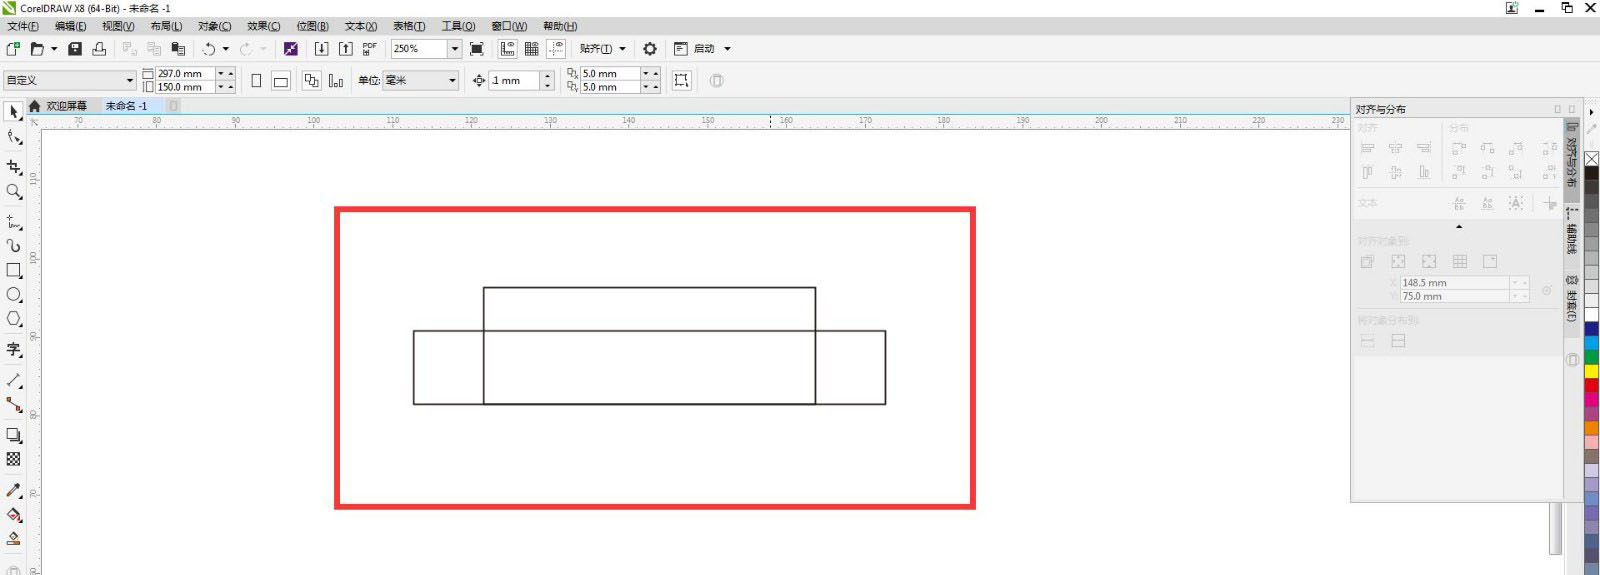Pick the red swatch in color palette
Viewport: 1600px width, 575px height.
(x=1591, y=385)
